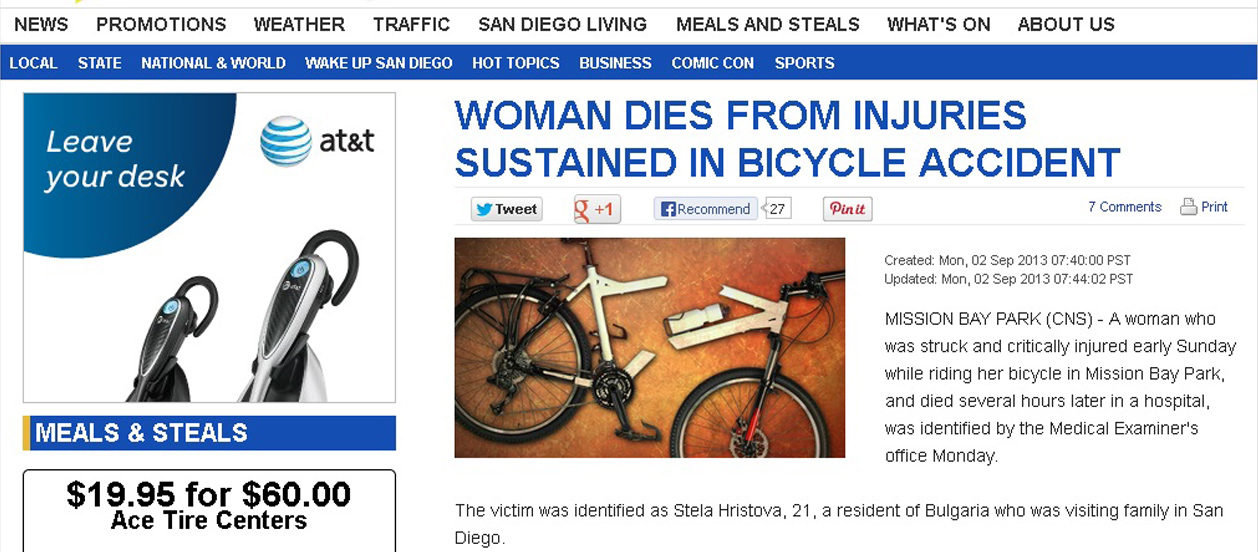Click the Pinterest Pin it button
The width and height of the screenshot is (1258, 552).
[847, 209]
